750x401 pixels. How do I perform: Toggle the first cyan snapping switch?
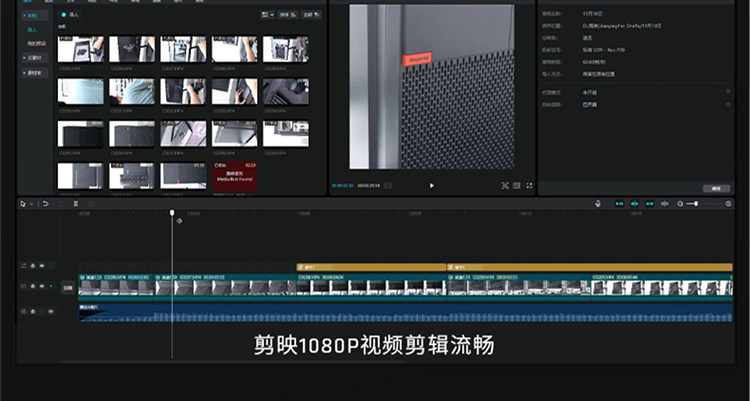coord(619,204)
